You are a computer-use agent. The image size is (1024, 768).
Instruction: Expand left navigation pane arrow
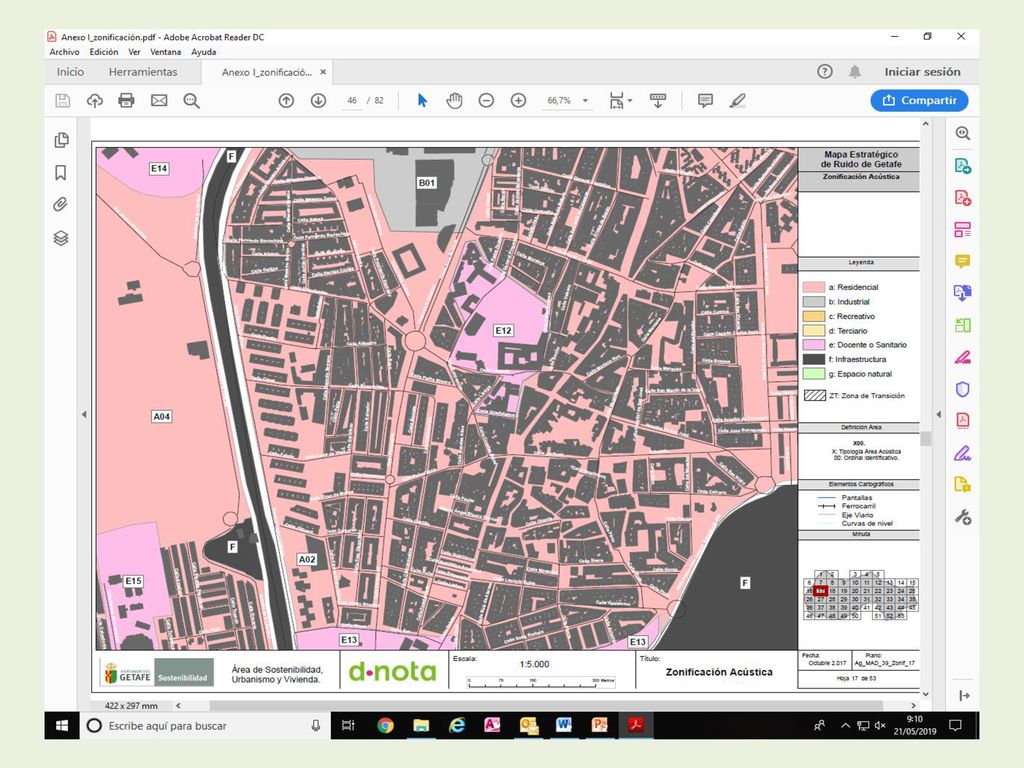pos(84,414)
